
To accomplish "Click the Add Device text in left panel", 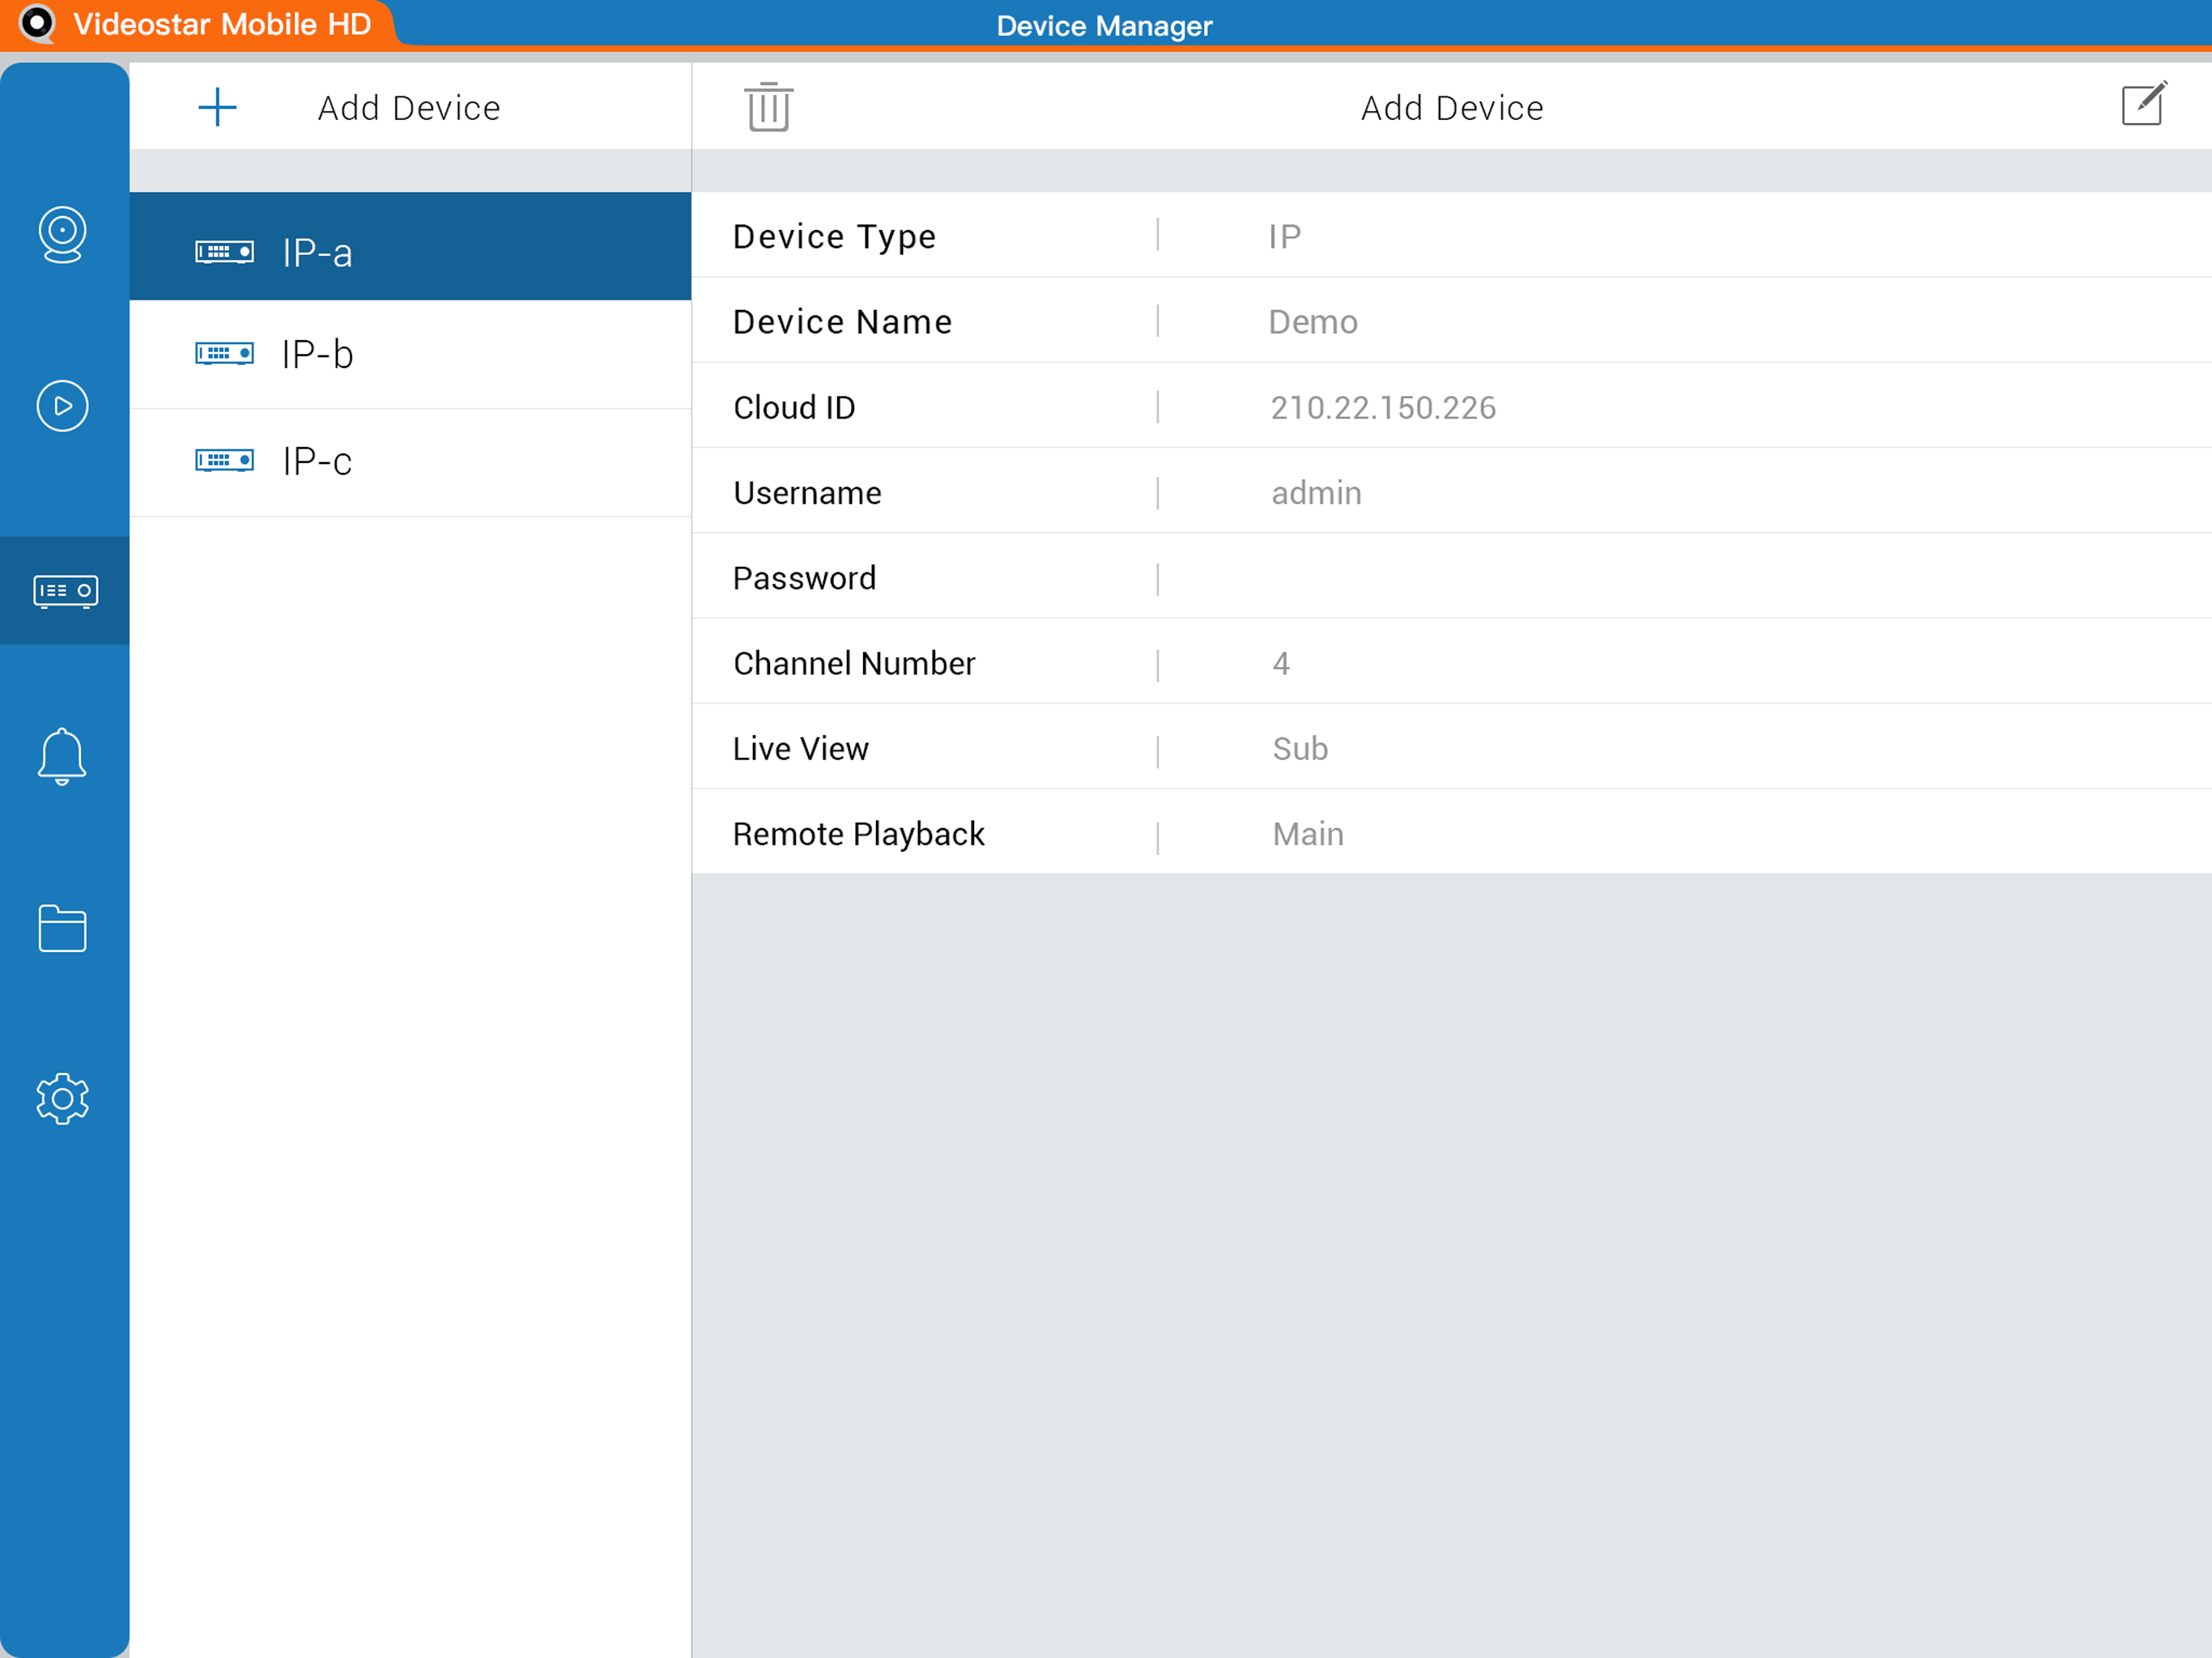I will (409, 108).
